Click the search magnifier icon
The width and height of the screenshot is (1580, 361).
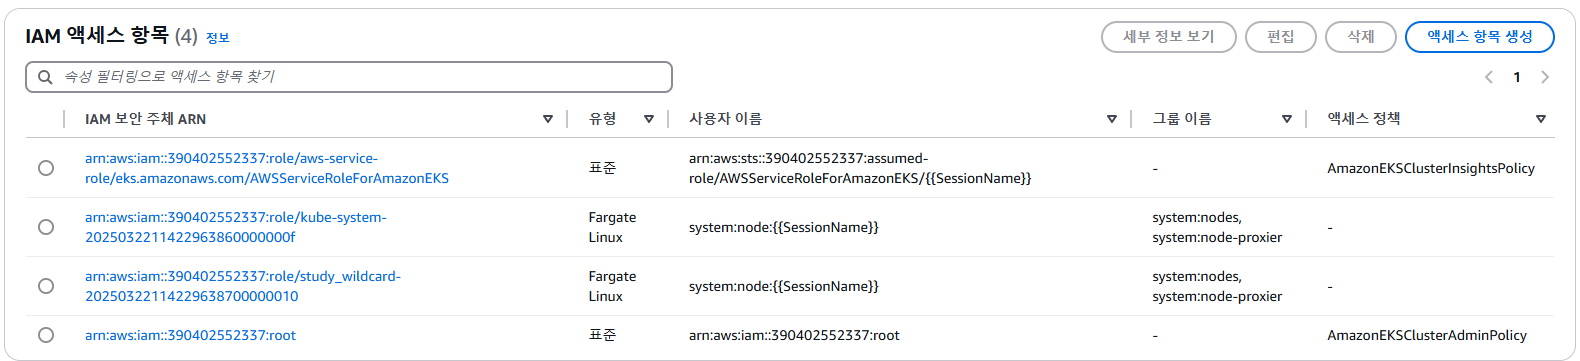pos(45,77)
